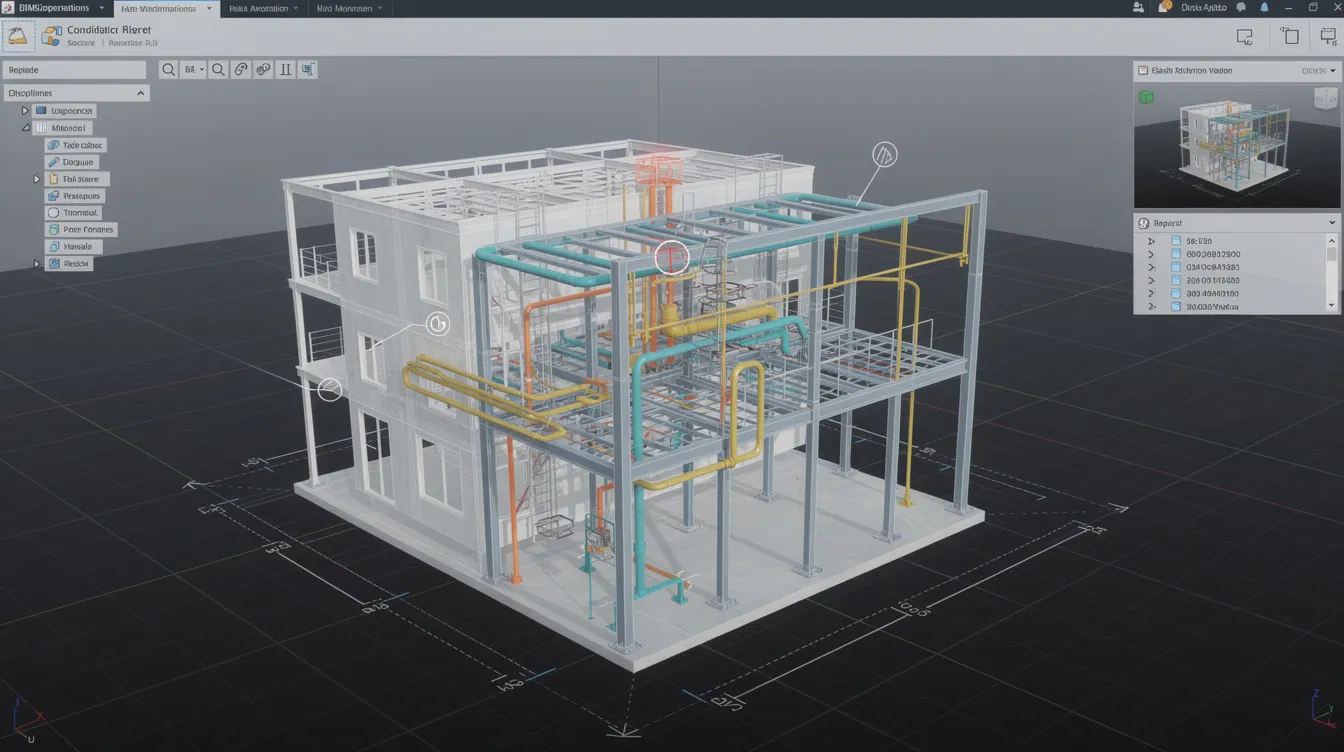Select the red clash marker circle on pipes
The height and width of the screenshot is (752, 1344).
tap(672, 258)
